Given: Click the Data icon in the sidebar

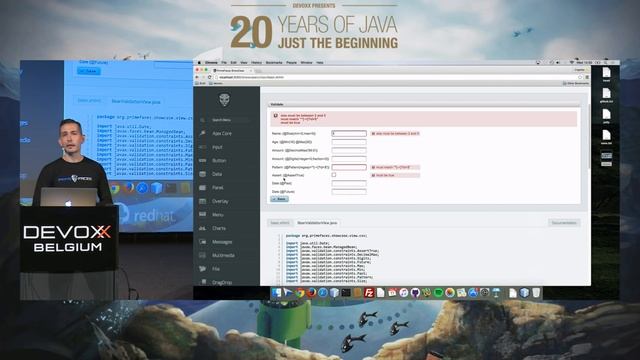Looking at the screenshot, I should pos(202,174).
